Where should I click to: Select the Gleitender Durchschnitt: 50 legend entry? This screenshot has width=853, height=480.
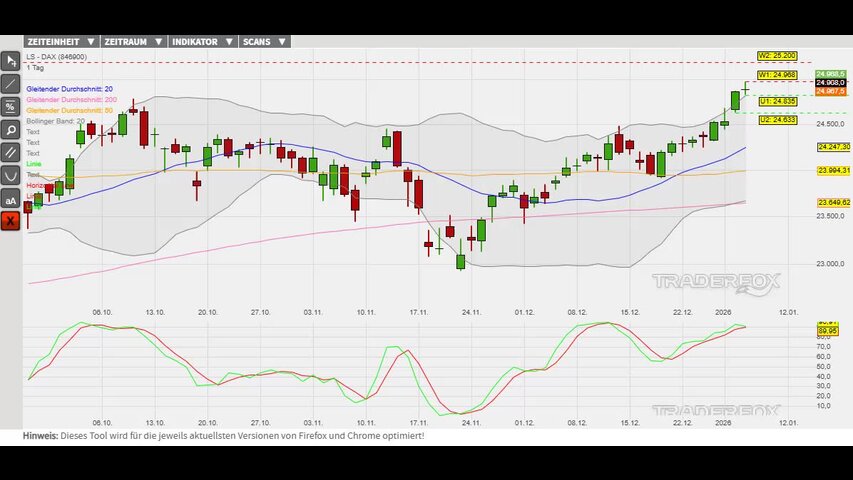tap(69, 110)
